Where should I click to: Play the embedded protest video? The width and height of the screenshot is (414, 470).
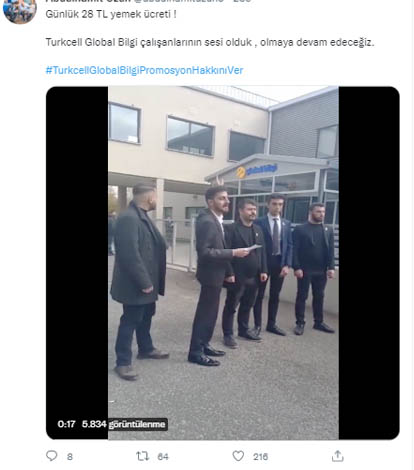[x=223, y=263]
